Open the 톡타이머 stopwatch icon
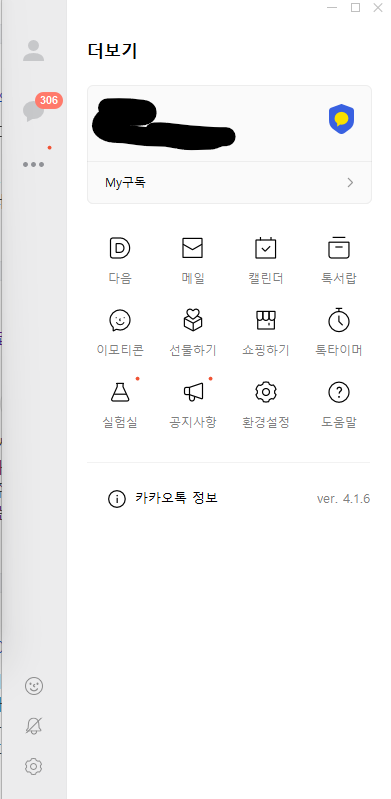Screen dimensions: 391x799 [x=339, y=320]
